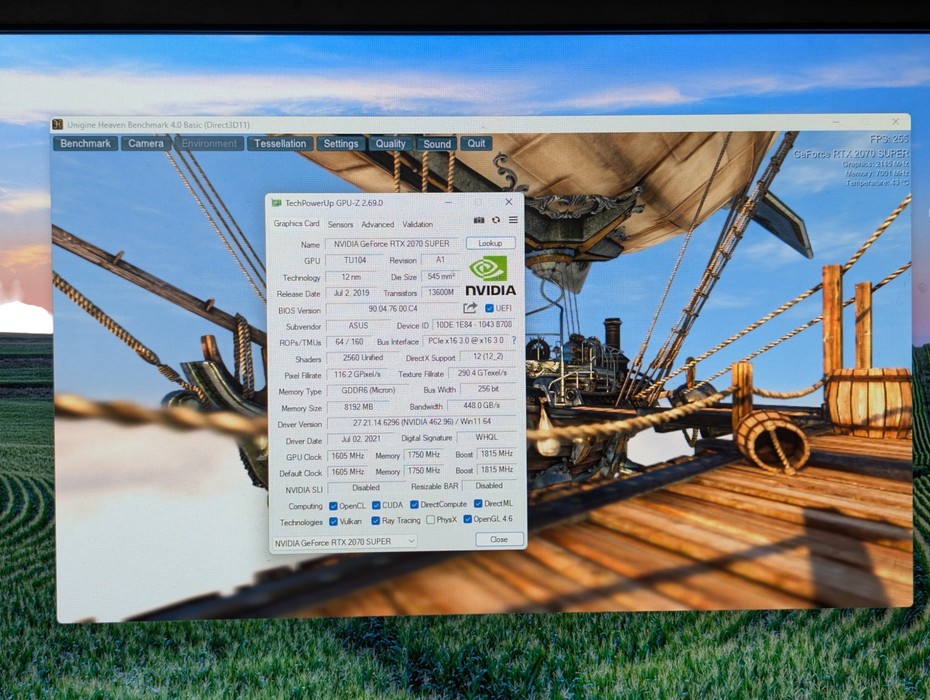Click the Driver Version field

point(422,422)
